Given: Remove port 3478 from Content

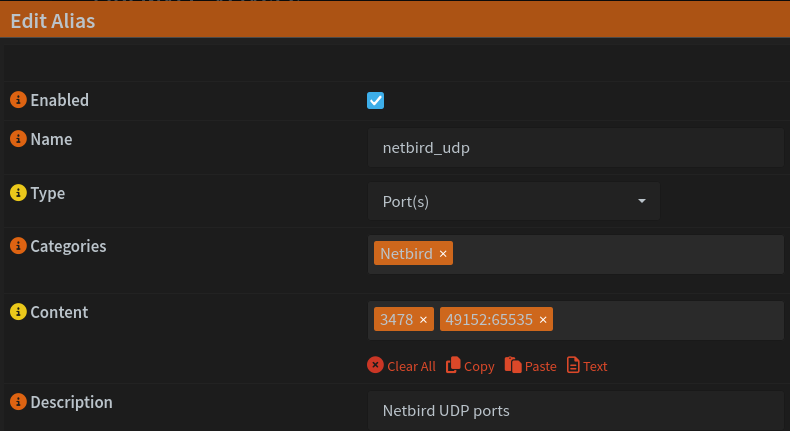Looking at the screenshot, I should tap(423, 319).
